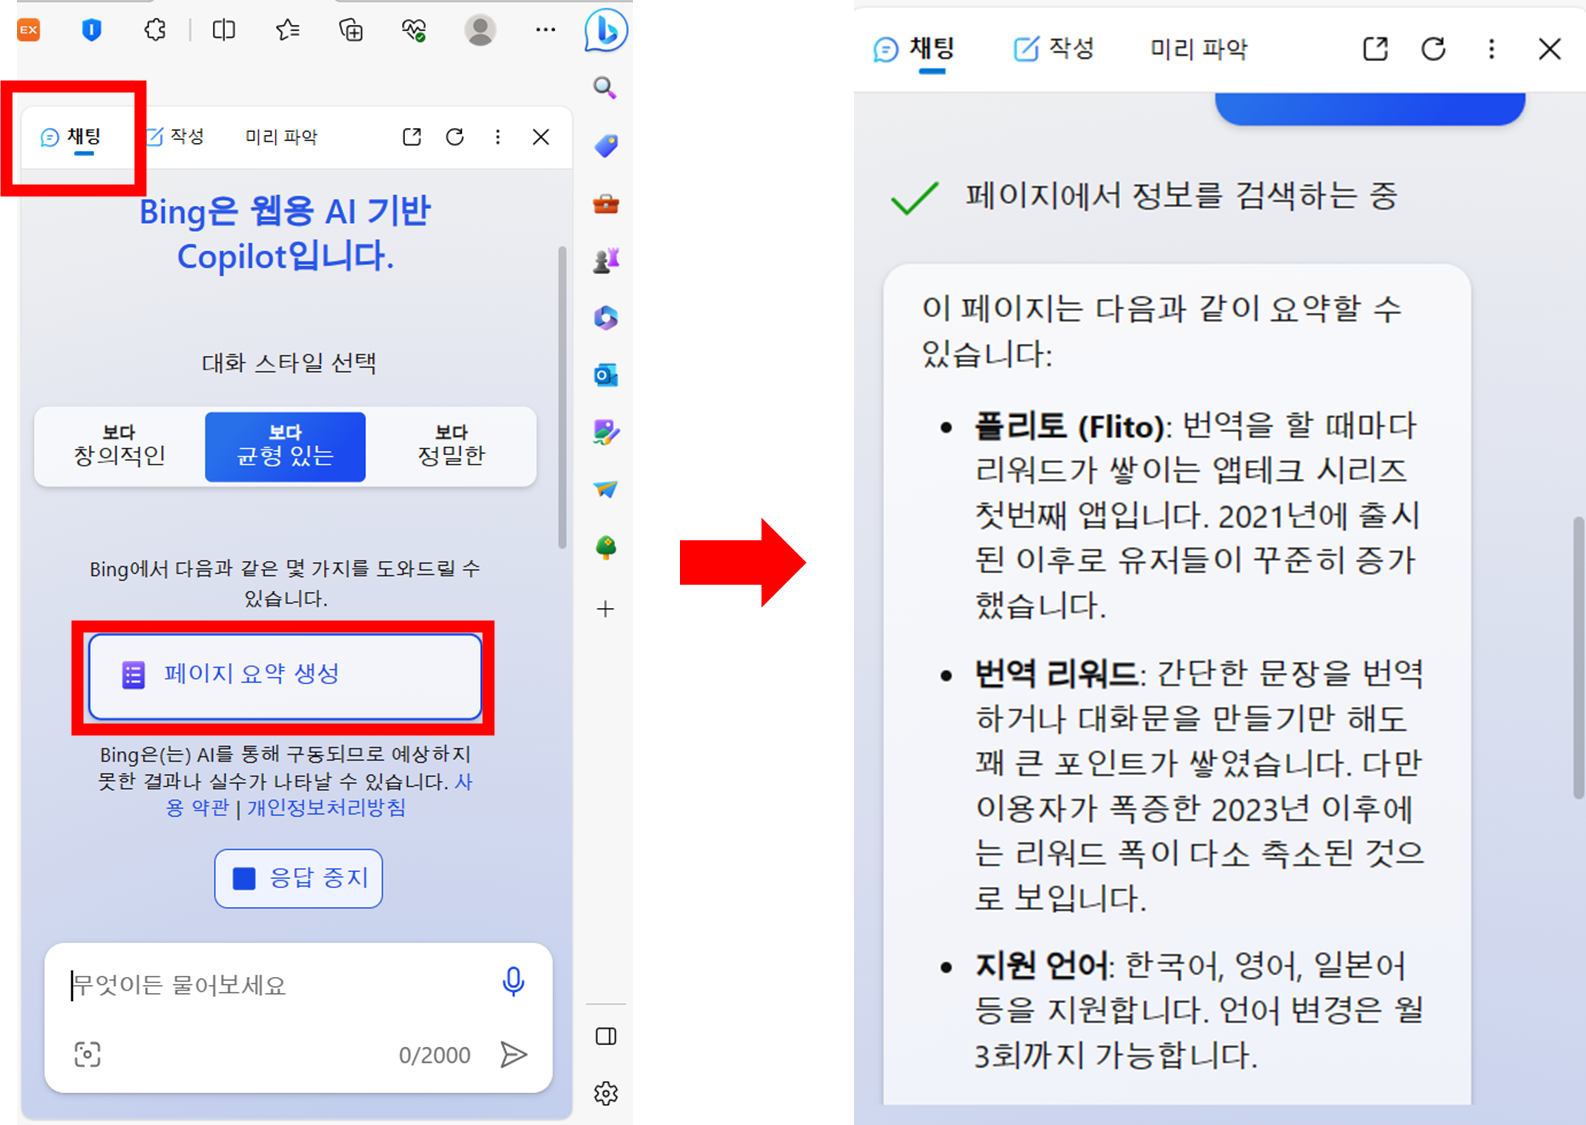The width and height of the screenshot is (1586, 1125).
Task: Open the Favorites star icon
Action: click(x=288, y=30)
